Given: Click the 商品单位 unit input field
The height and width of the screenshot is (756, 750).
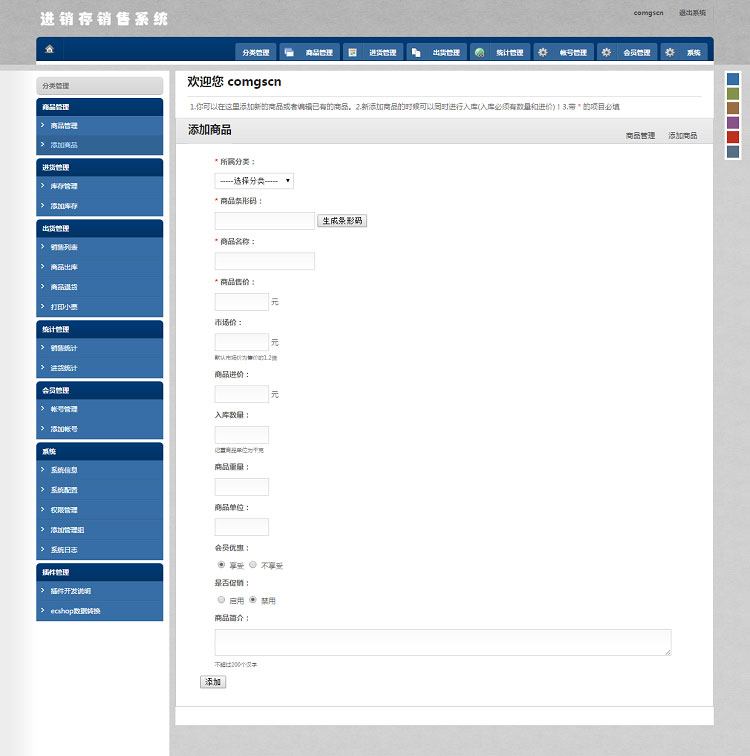Looking at the screenshot, I should [x=241, y=527].
